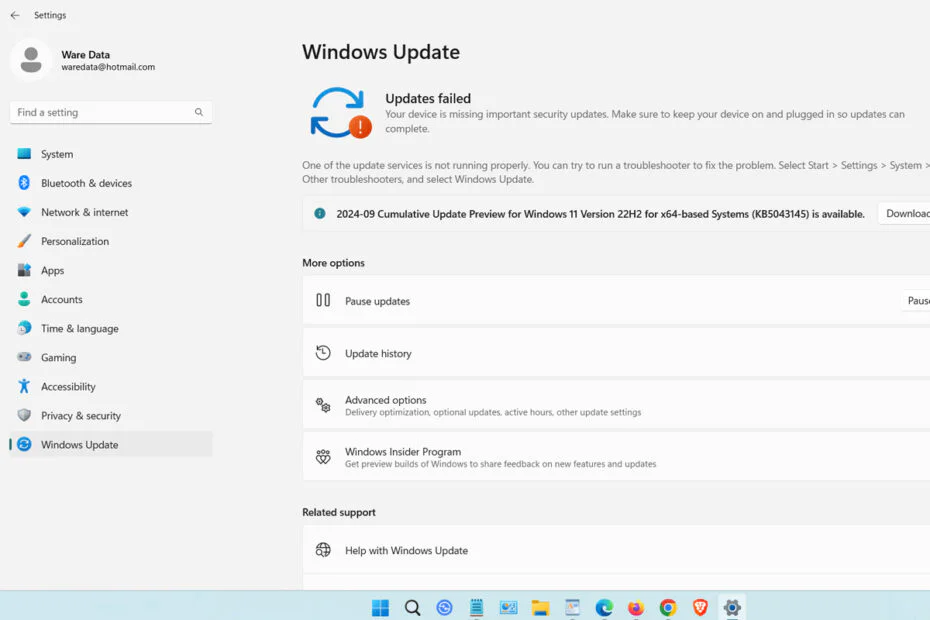Click the Time & language globe icon
Screen dimensions: 930x620
click(x=24, y=328)
